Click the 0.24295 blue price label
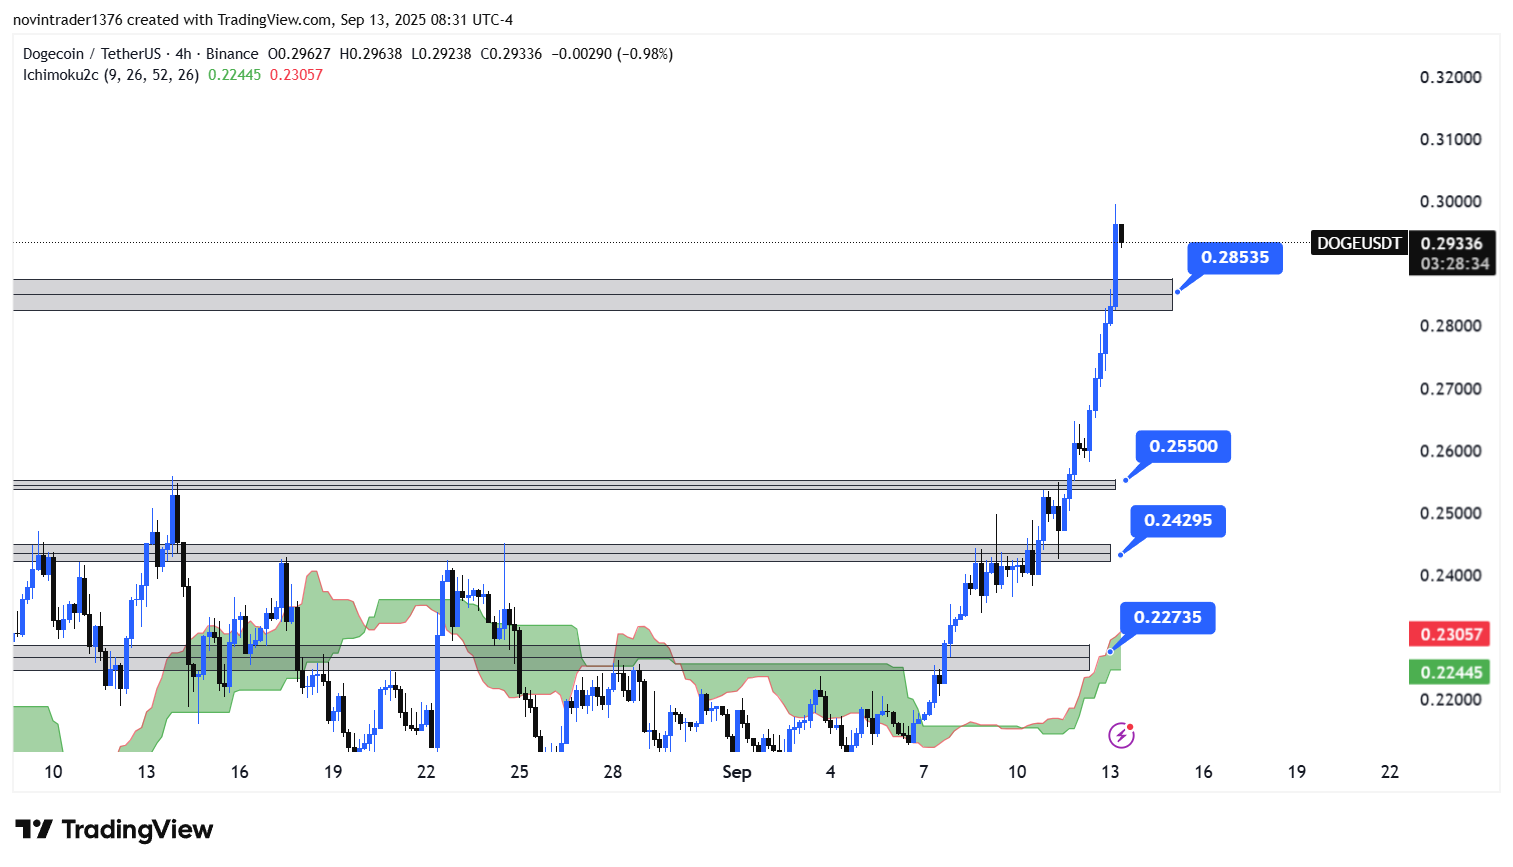The height and width of the screenshot is (867, 1513). click(x=1177, y=520)
